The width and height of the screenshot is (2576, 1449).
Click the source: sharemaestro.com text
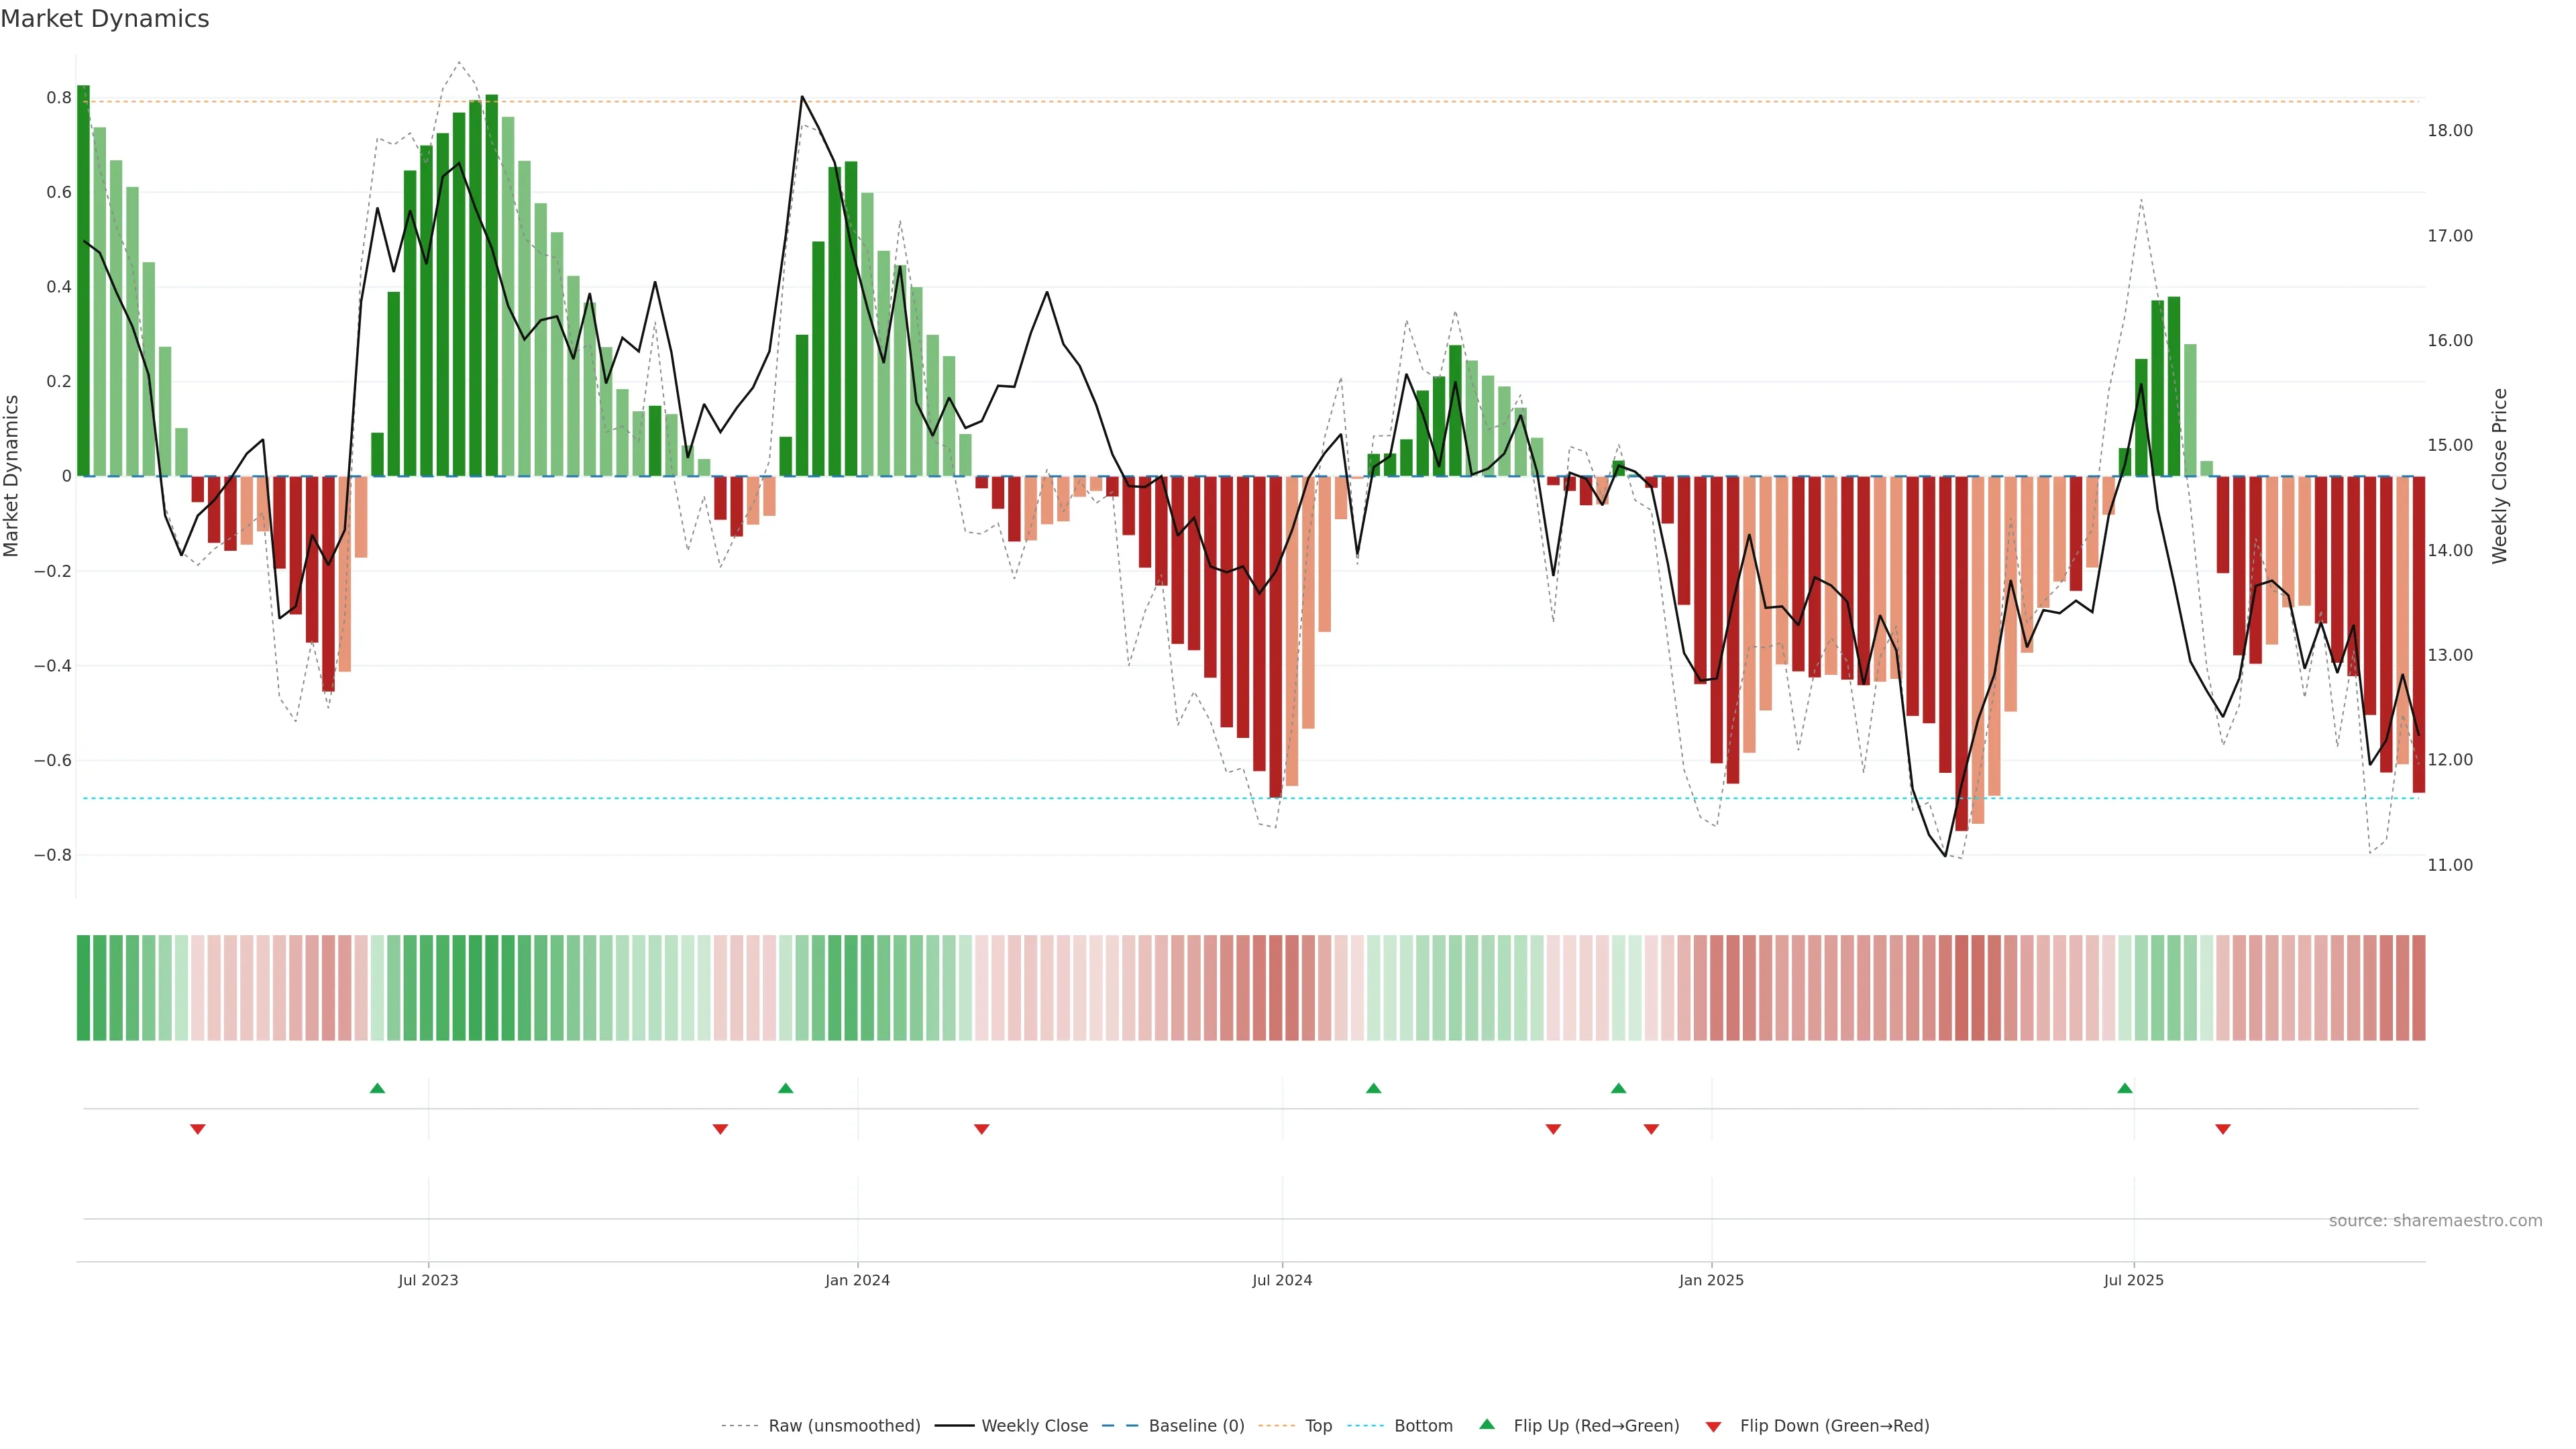(x=2435, y=1220)
